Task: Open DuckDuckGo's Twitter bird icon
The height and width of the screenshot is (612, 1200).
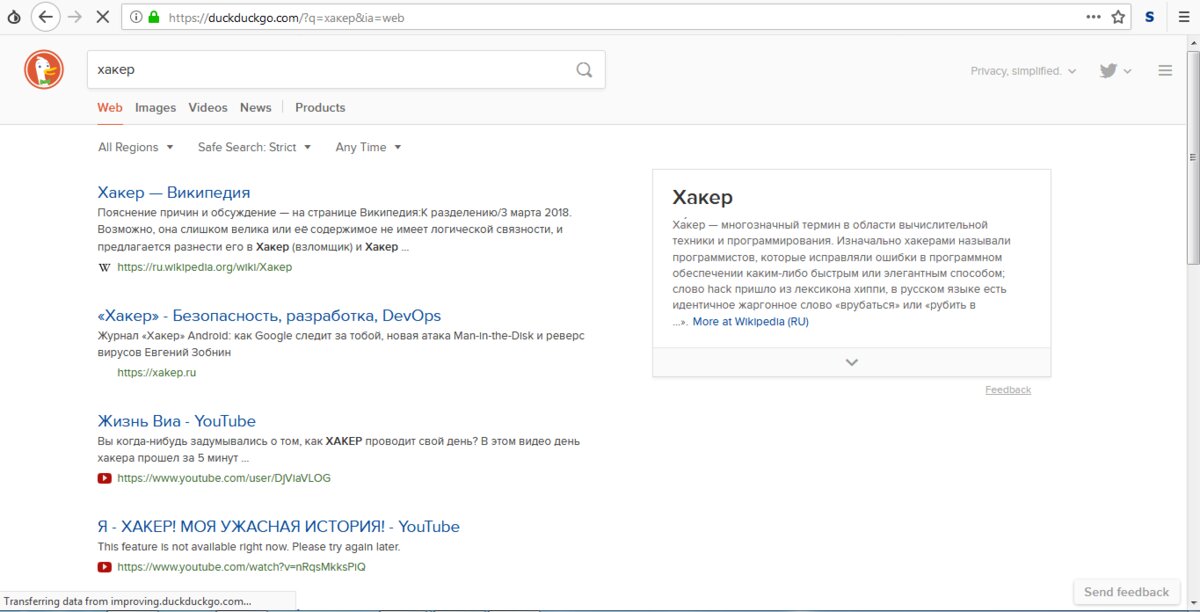Action: click(x=1108, y=70)
